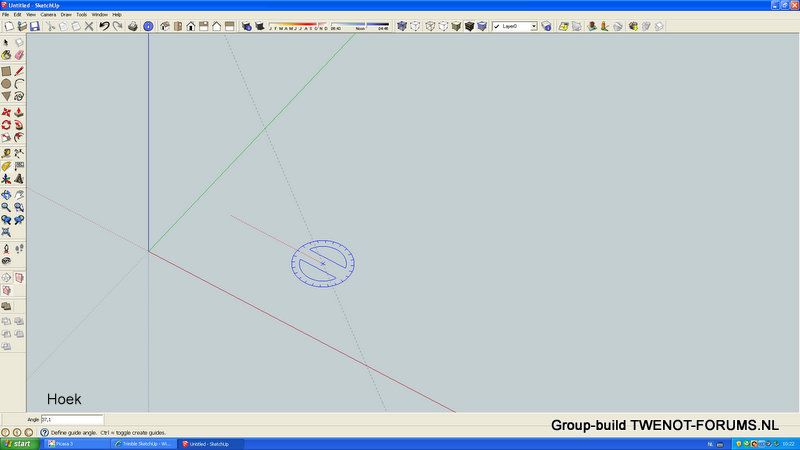The width and height of the screenshot is (800, 450).
Task: Click the Undo arrow
Action: (104, 26)
